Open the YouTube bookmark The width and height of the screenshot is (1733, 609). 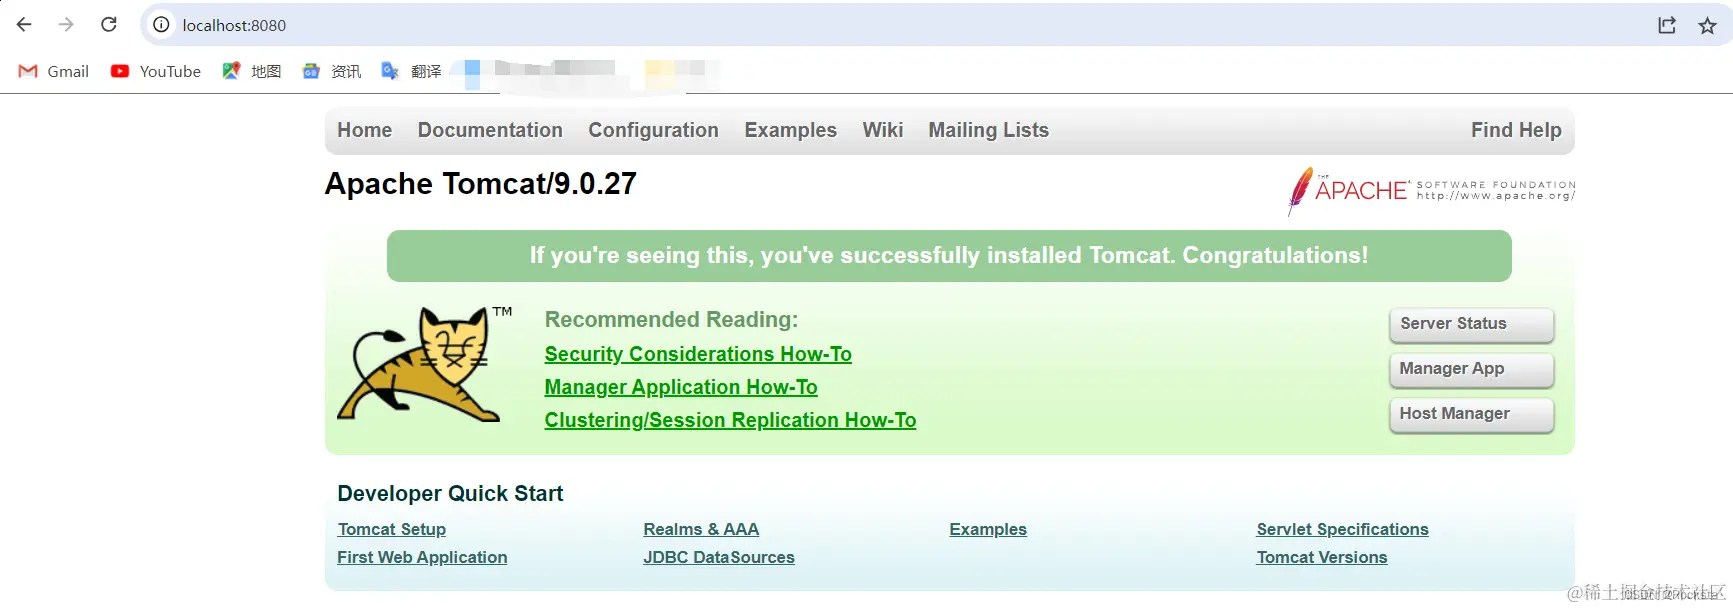[x=156, y=71]
